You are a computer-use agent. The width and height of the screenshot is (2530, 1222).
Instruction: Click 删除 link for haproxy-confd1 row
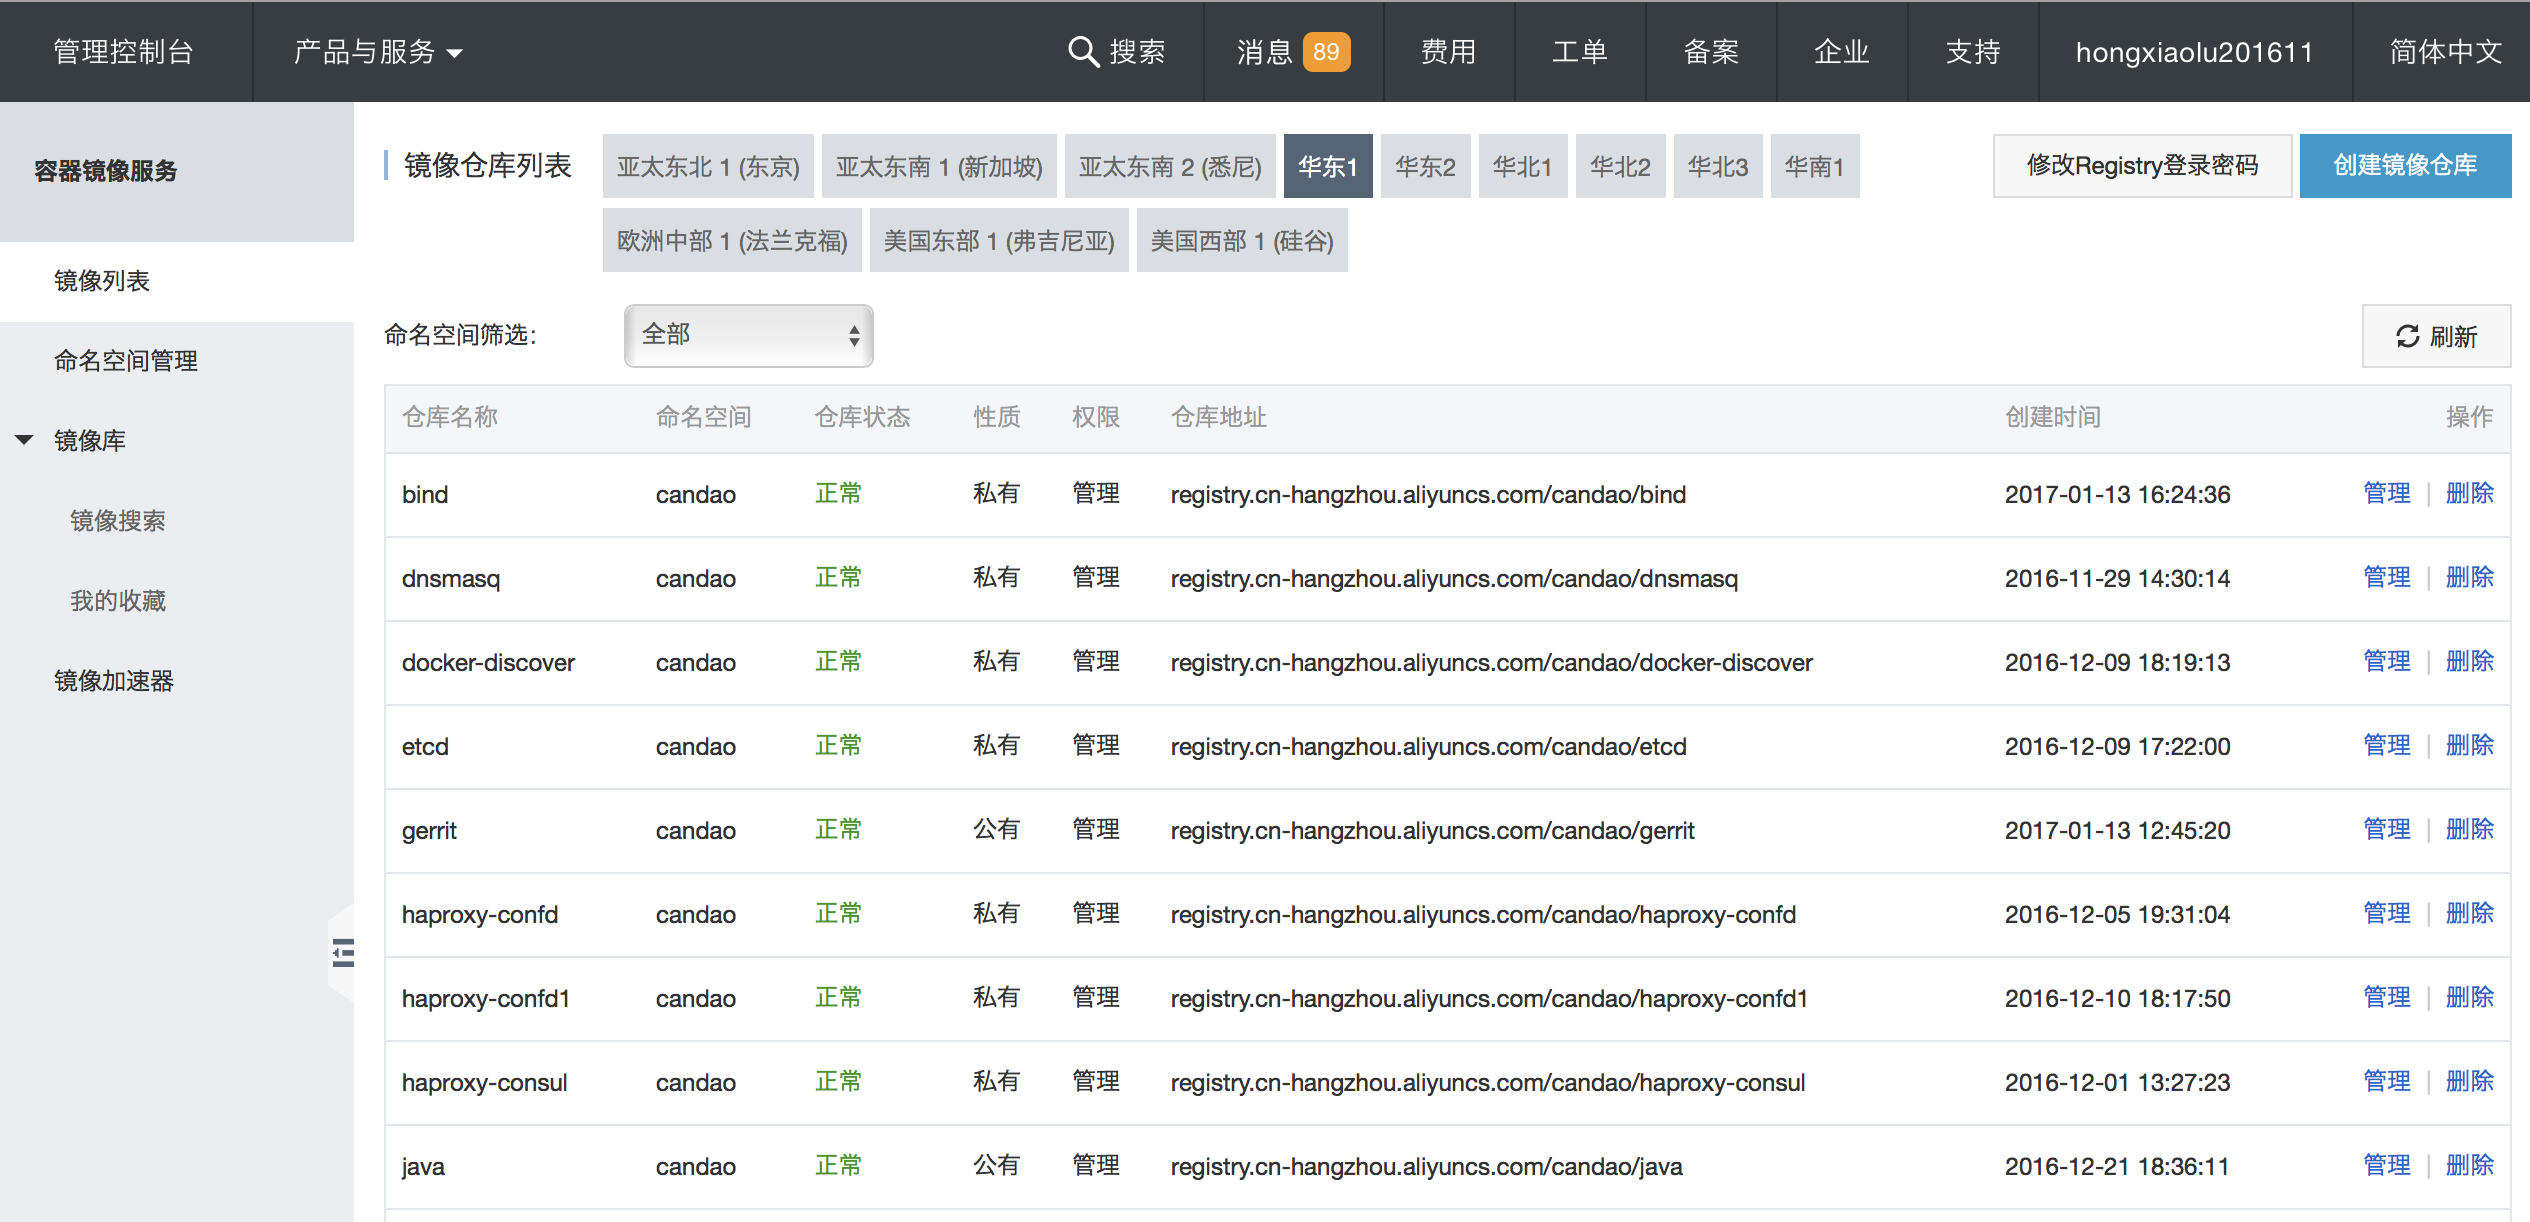point(2469,998)
